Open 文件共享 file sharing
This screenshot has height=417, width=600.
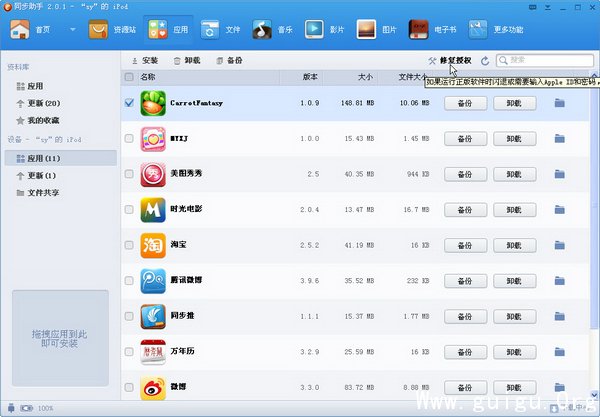38,193
